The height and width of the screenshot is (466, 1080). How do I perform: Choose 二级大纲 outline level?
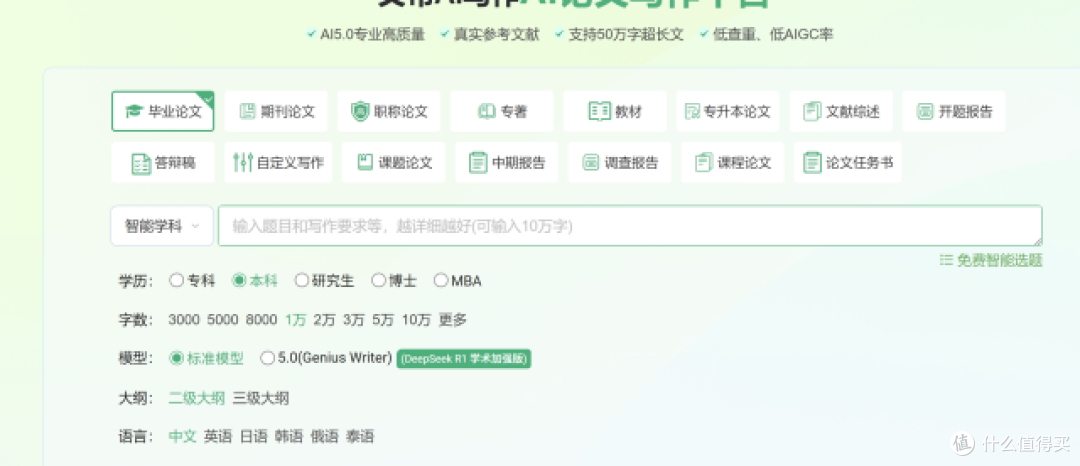click(196, 398)
